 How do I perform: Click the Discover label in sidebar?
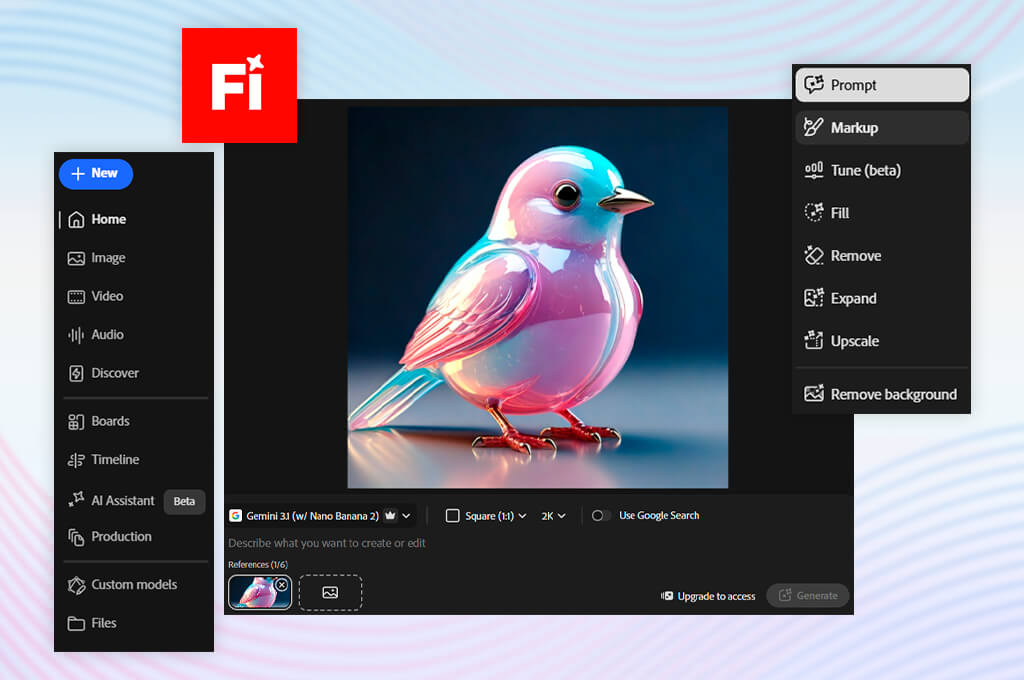tap(115, 373)
